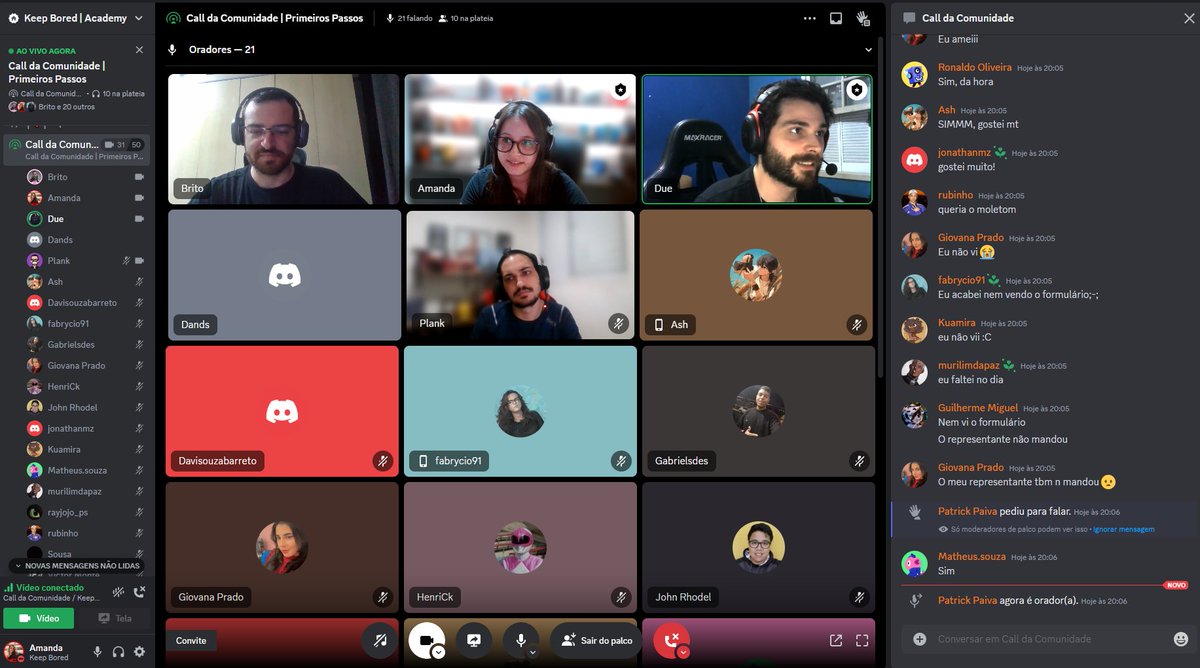
Task: Click the moderator badge on Amanda's tile
Action: pyautogui.click(x=620, y=90)
